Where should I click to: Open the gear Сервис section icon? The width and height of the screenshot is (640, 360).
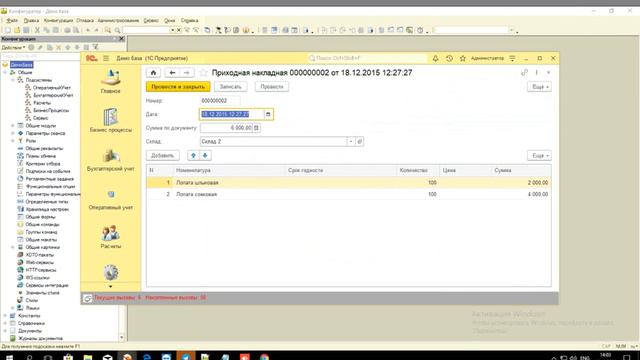[111, 272]
